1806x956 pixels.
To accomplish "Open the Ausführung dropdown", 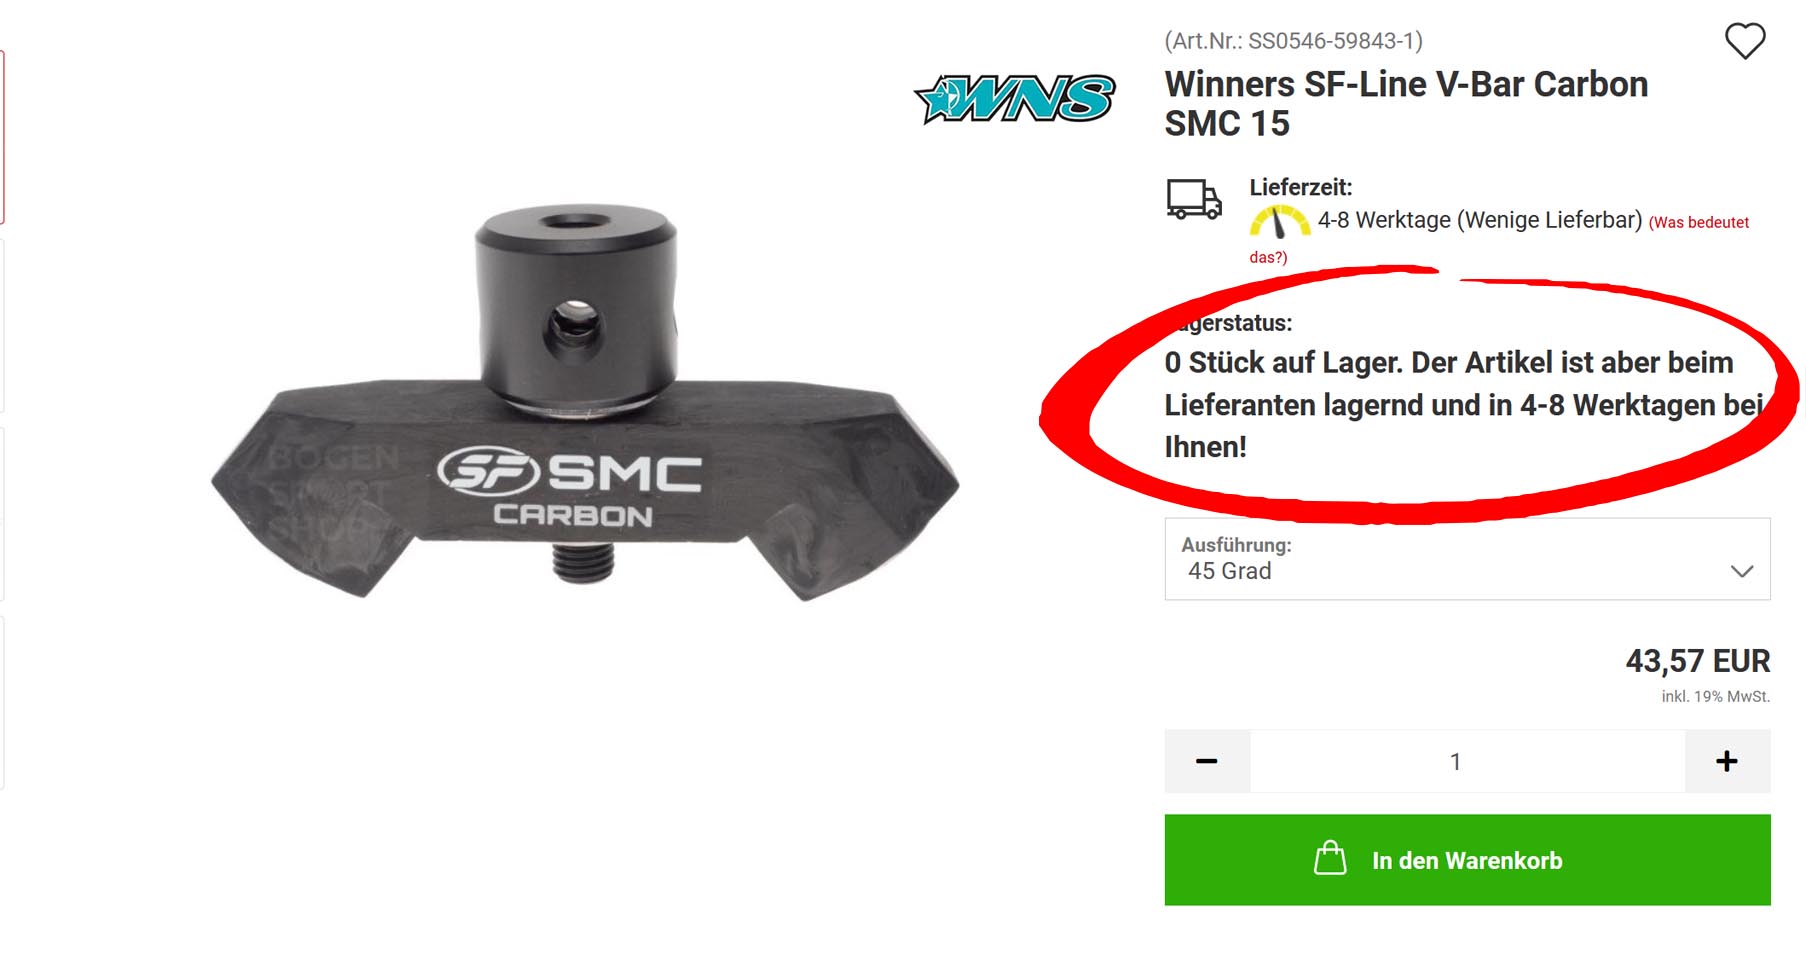I will click(x=1467, y=559).
